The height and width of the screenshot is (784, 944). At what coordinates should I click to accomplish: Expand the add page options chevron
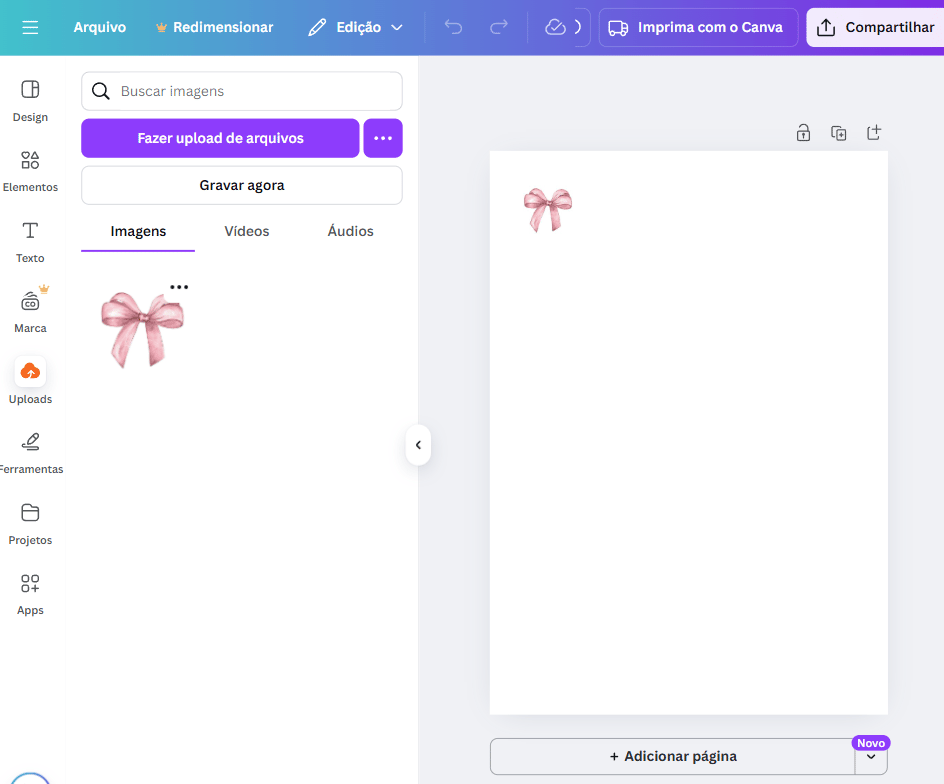pos(871,757)
